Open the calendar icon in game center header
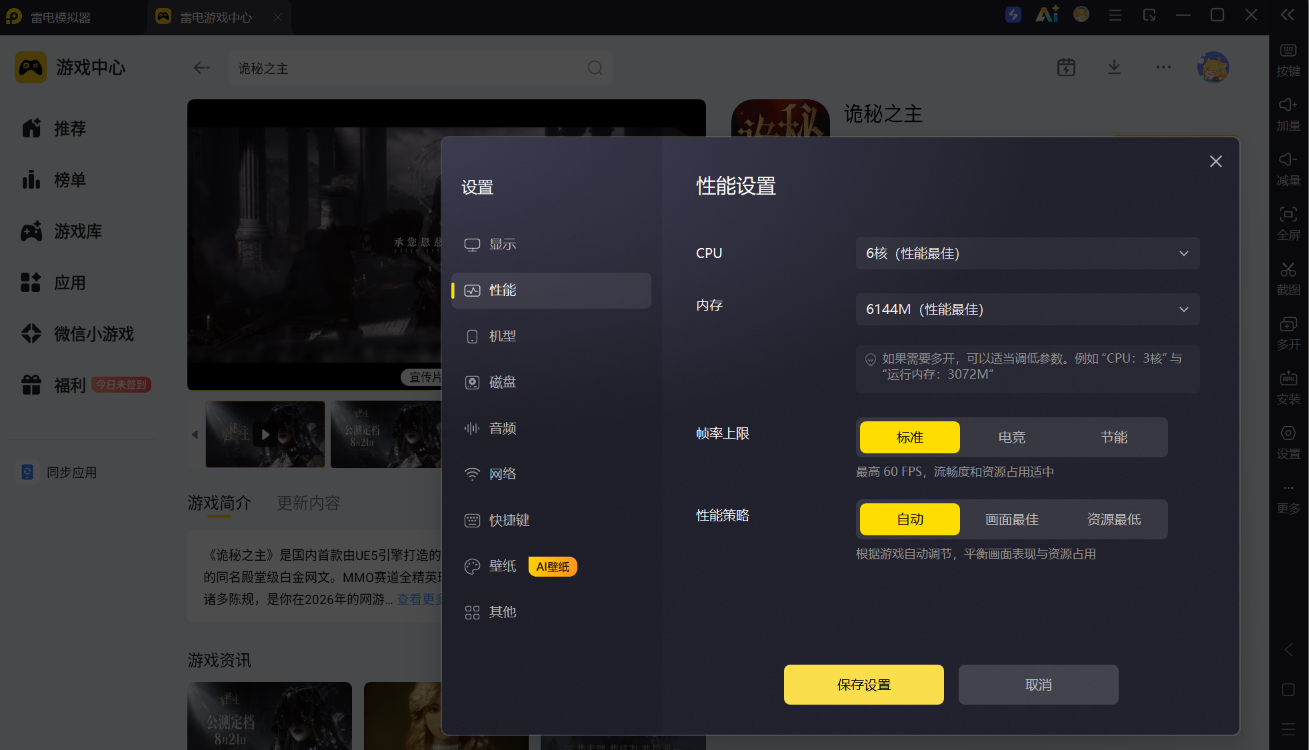This screenshot has height=750, width=1309. tap(1066, 67)
